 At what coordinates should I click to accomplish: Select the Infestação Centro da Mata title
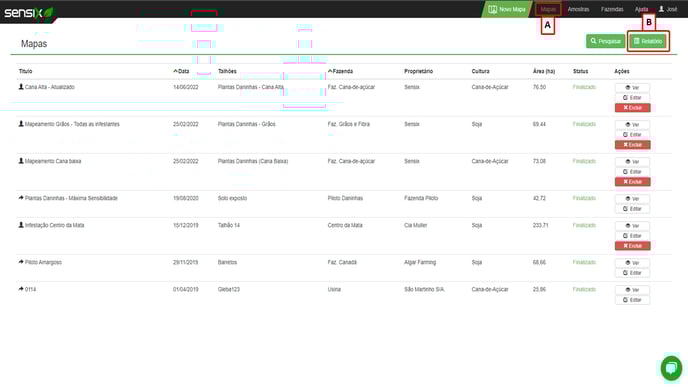54,225
